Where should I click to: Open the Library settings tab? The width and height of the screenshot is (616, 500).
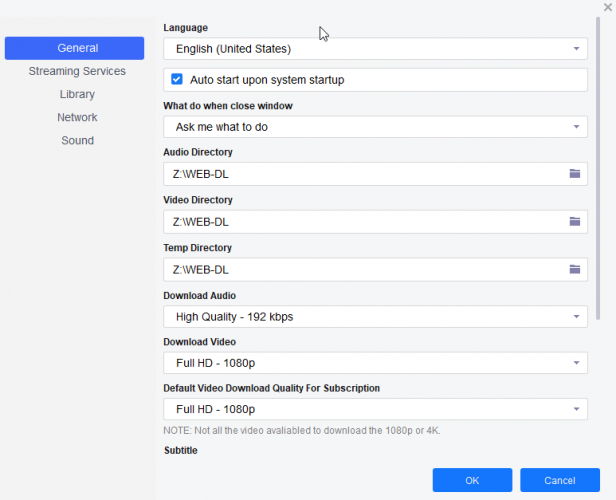click(77, 94)
